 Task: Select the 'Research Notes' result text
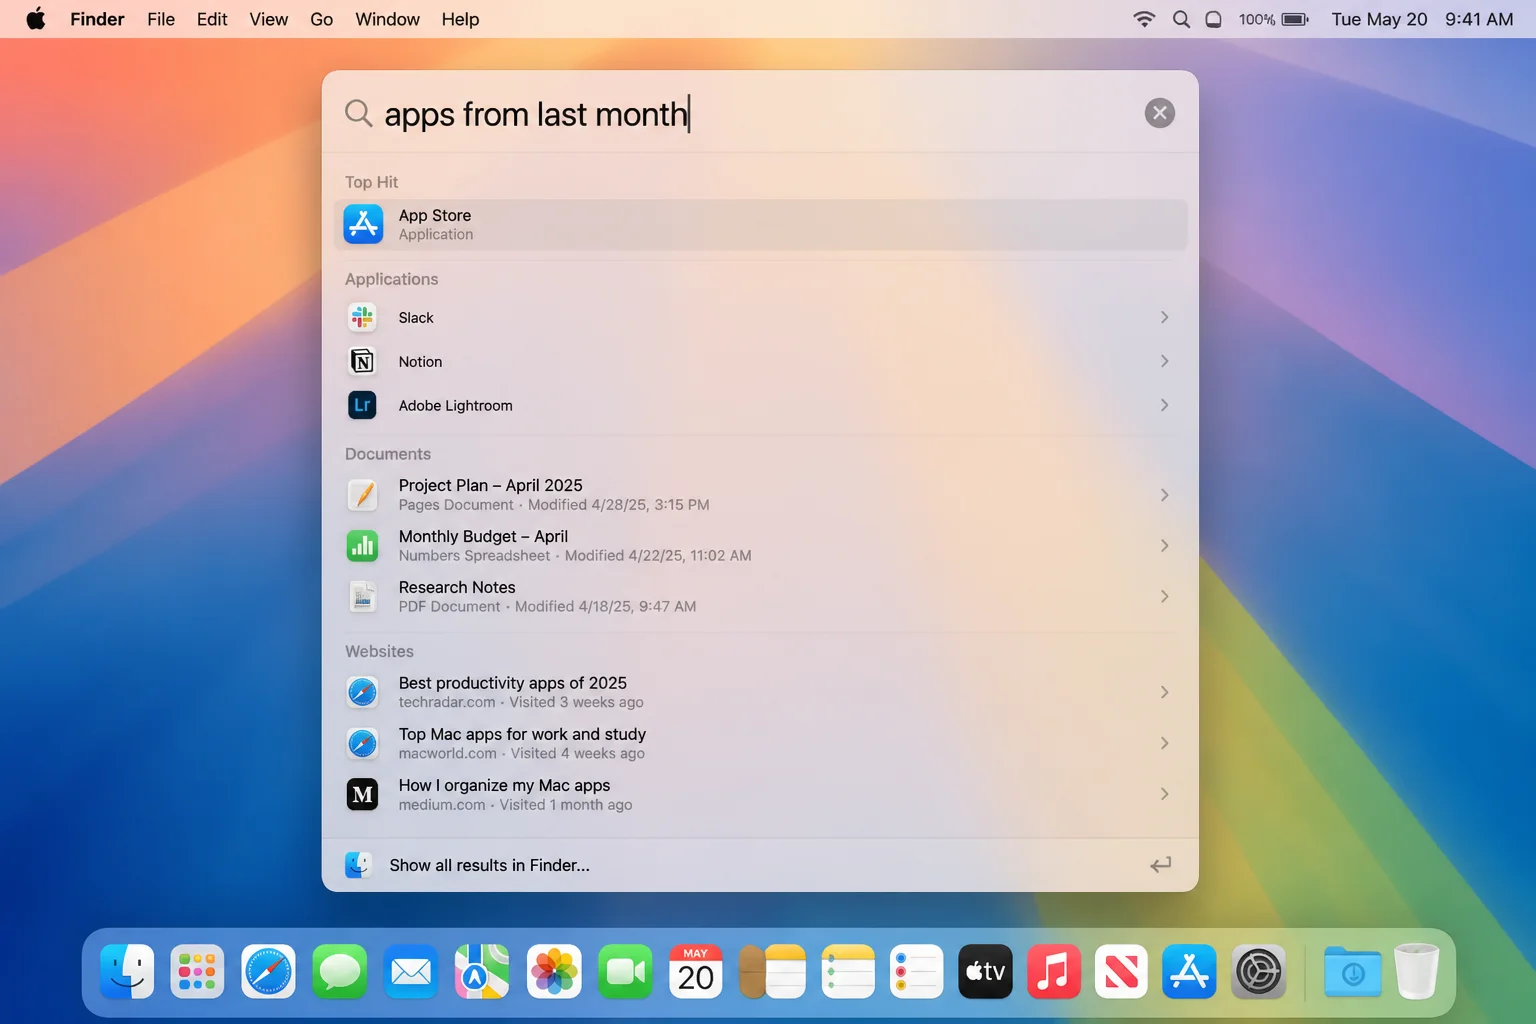[x=457, y=587]
